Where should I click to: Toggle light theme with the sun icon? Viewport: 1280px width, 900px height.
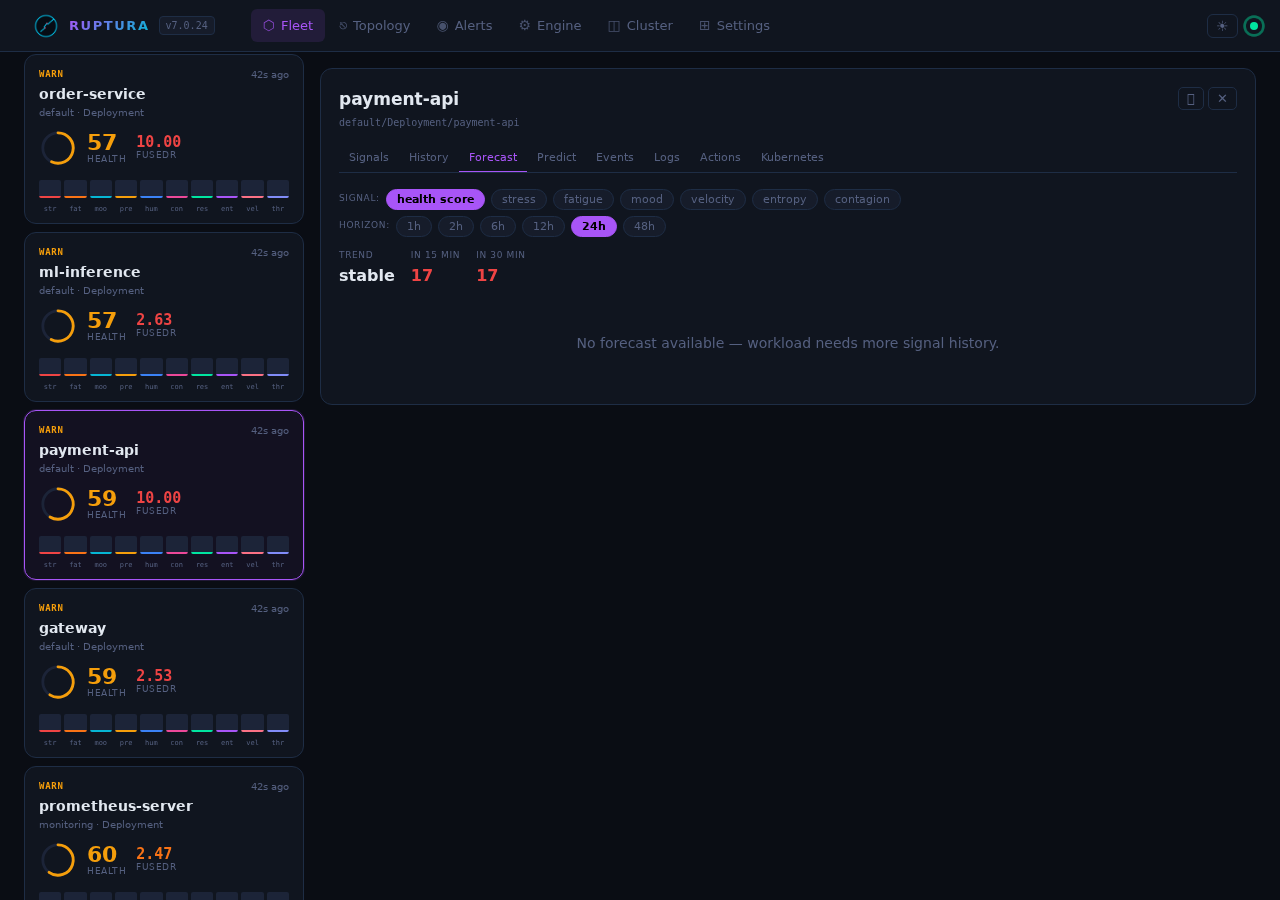click(1222, 26)
